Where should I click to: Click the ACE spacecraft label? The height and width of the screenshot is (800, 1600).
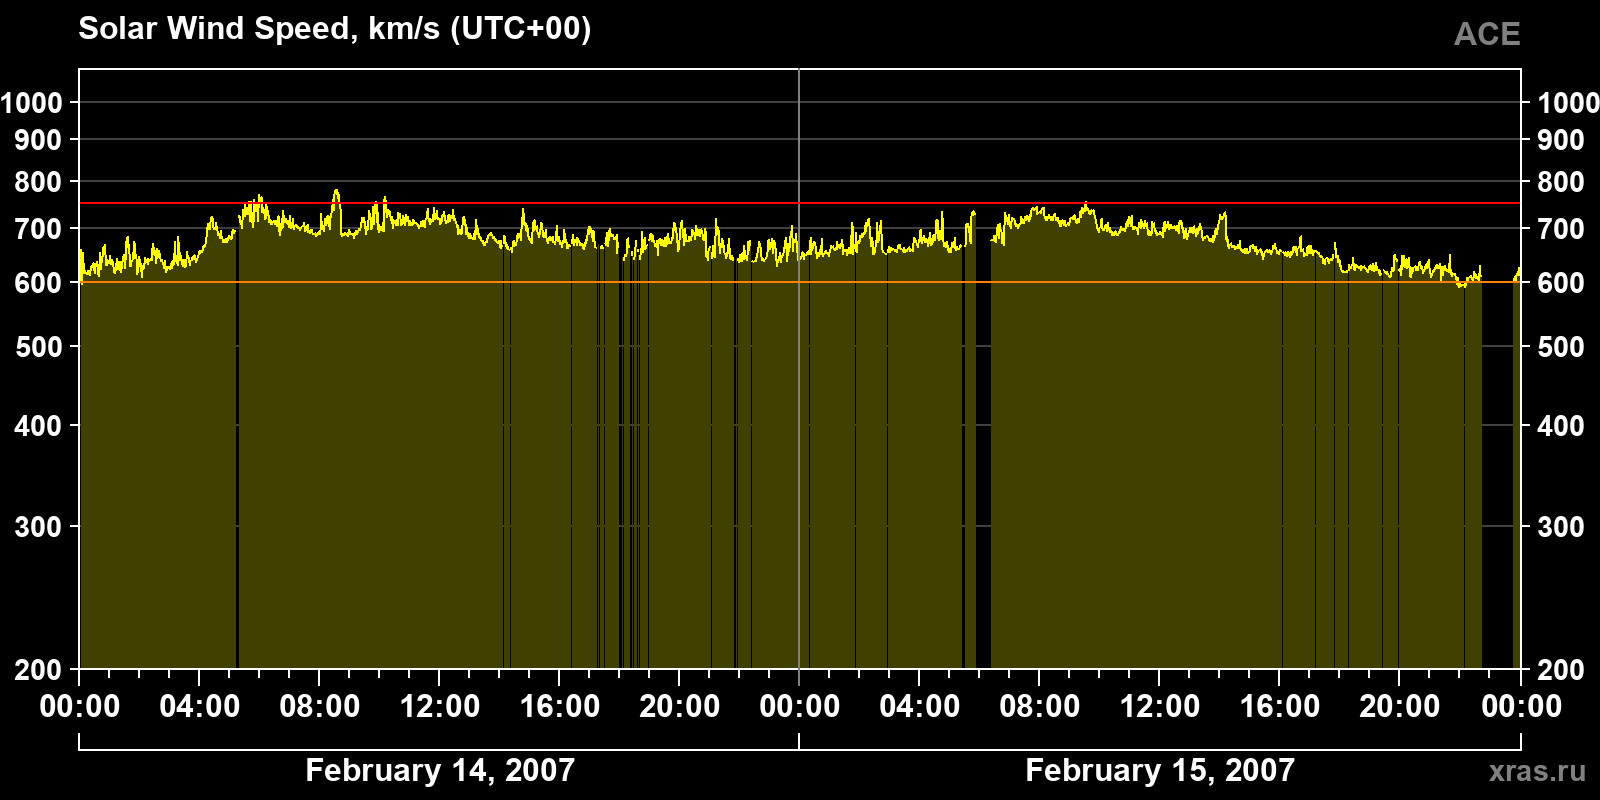point(1487,34)
